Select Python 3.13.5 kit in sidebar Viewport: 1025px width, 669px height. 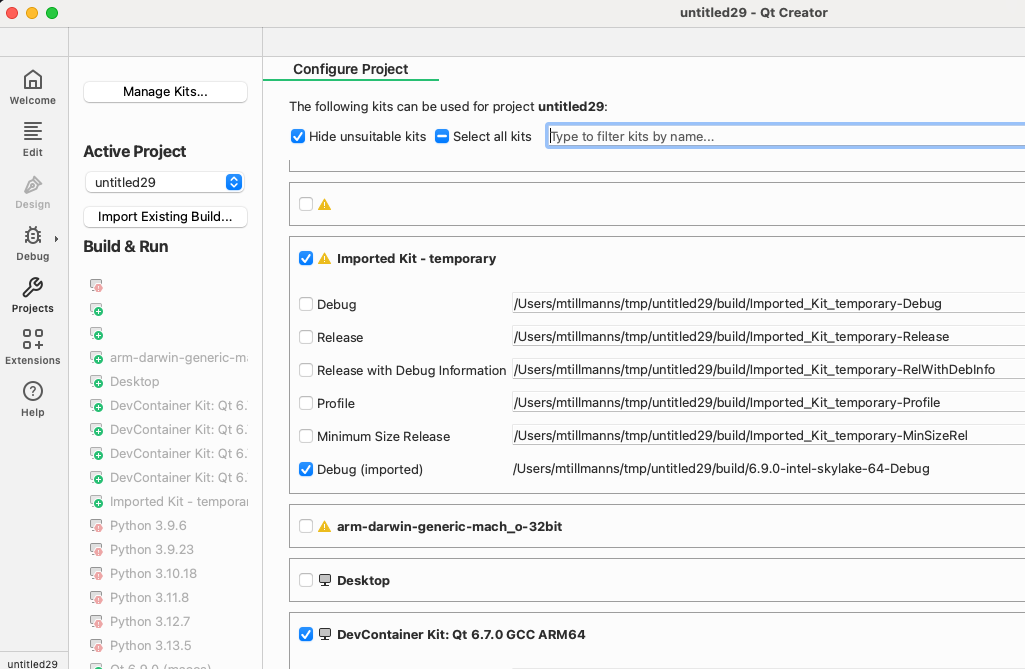pos(150,646)
